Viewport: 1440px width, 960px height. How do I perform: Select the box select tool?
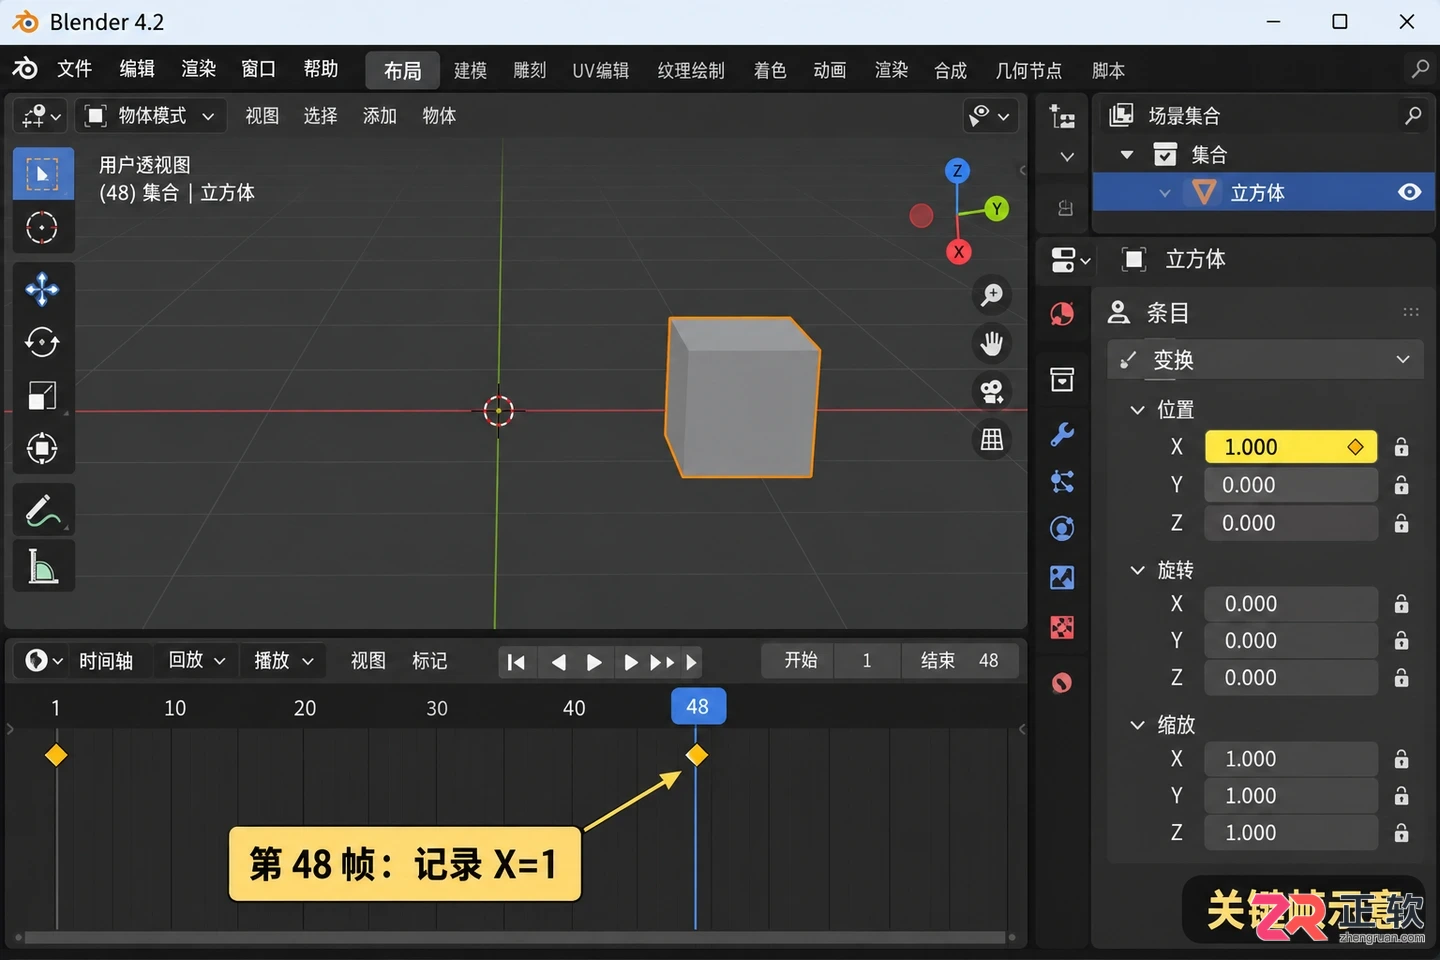pyautogui.click(x=43, y=174)
